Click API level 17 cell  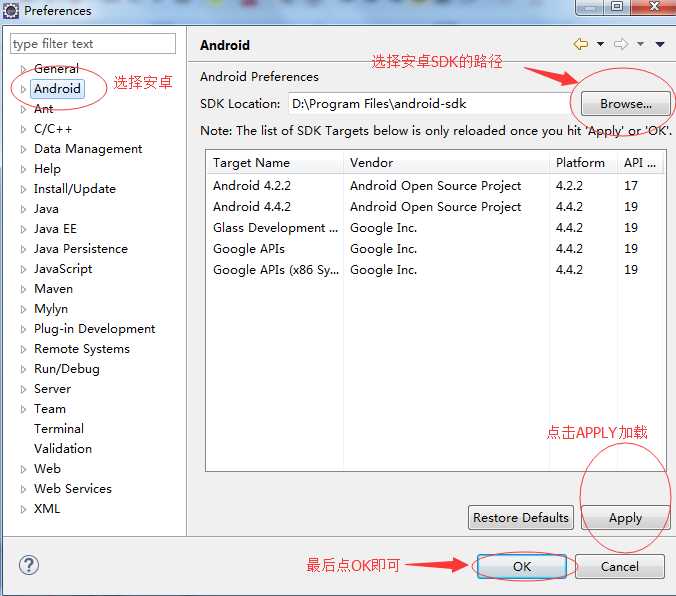pyautogui.click(x=631, y=186)
